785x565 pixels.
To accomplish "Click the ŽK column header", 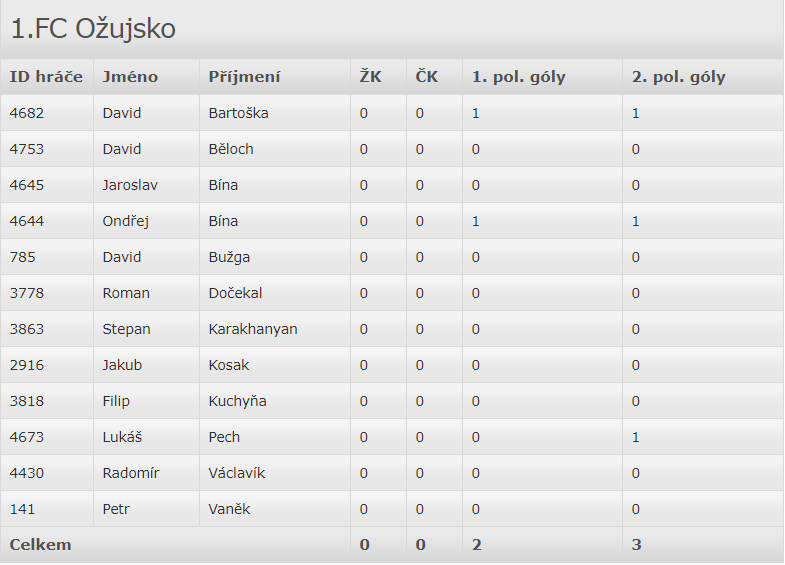I will (370, 77).
